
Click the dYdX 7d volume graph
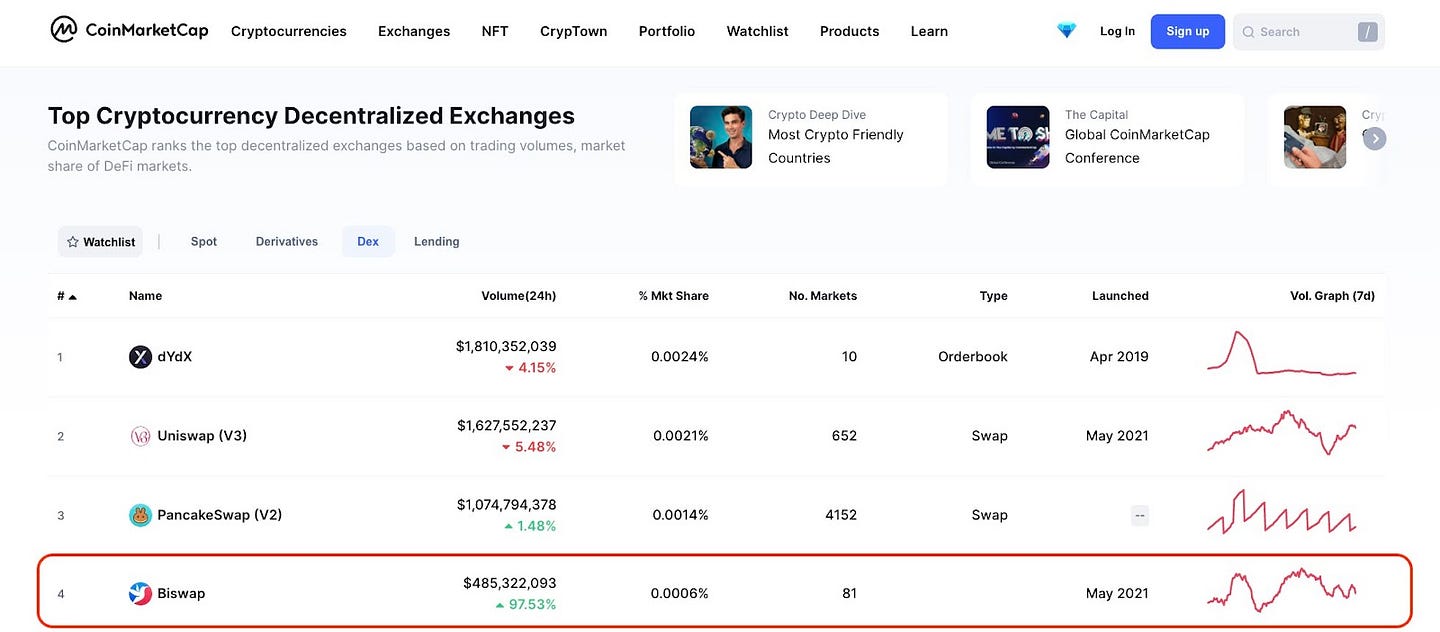[x=1282, y=353]
